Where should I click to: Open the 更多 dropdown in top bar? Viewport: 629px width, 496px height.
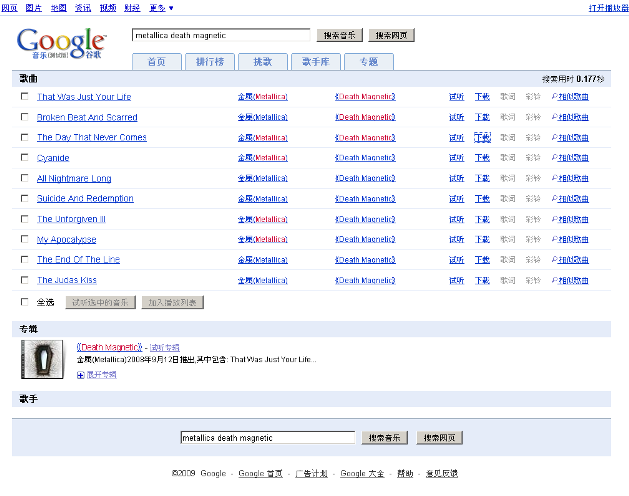coord(161,8)
